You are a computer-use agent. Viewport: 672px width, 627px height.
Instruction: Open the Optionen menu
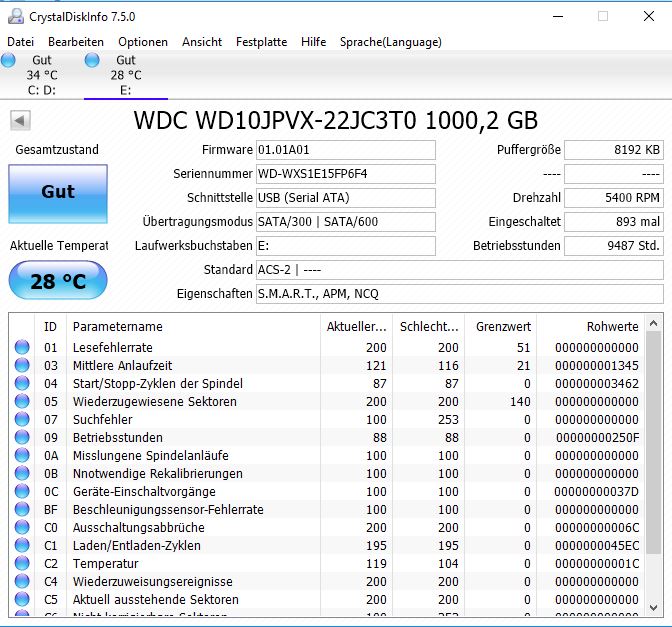(x=143, y=42)
